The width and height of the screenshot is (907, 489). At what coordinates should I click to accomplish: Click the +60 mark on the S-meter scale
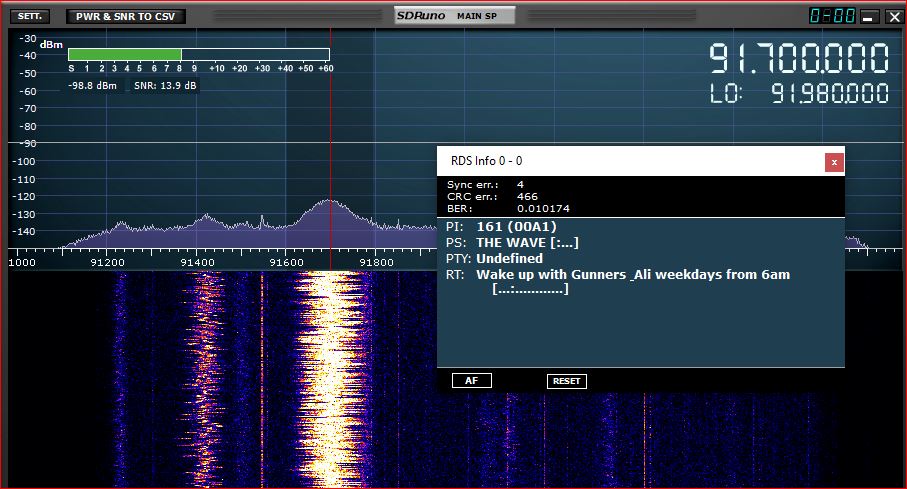pos(326,68)
